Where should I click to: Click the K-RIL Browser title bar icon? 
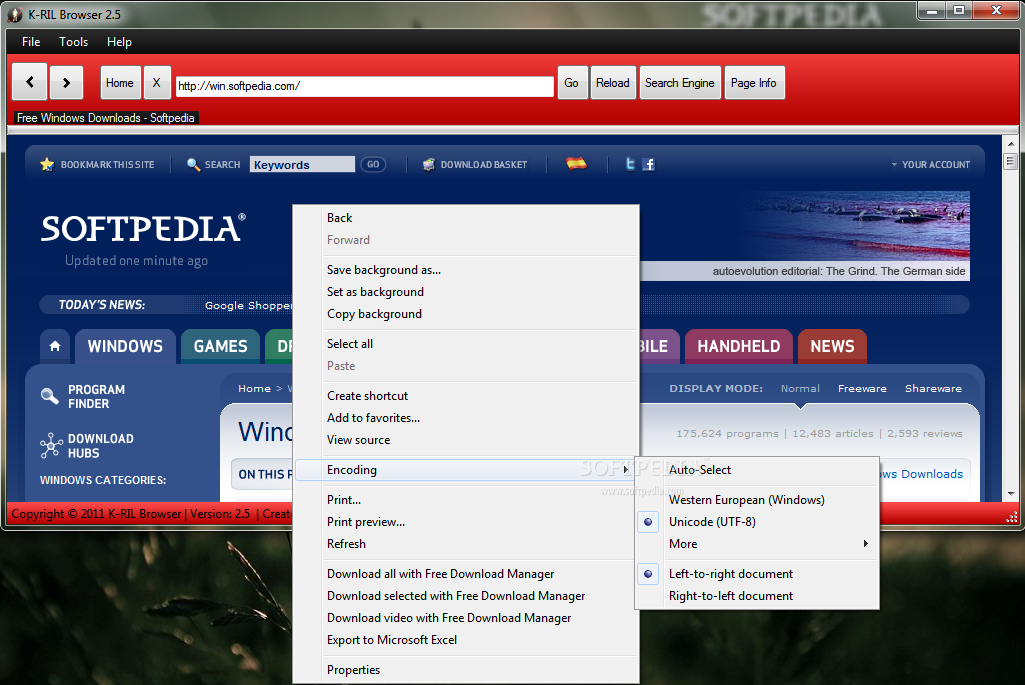click(x=14, y=14)
